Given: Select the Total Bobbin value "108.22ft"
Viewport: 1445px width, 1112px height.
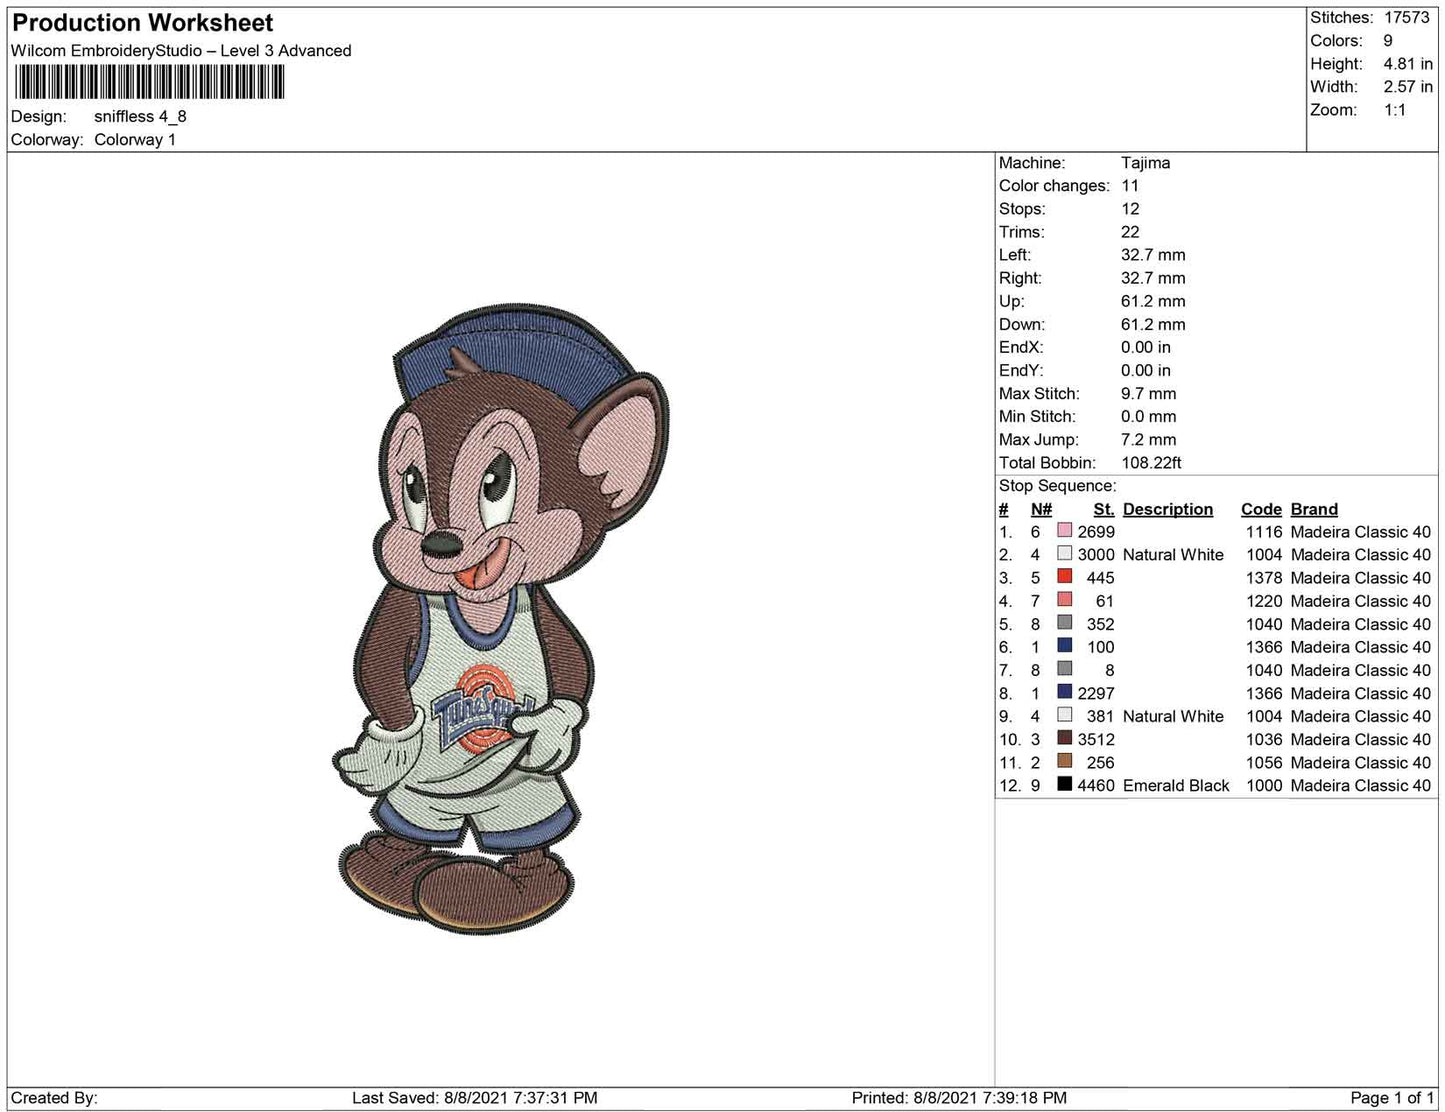Looking at the screenshot, I should 1151,463.
